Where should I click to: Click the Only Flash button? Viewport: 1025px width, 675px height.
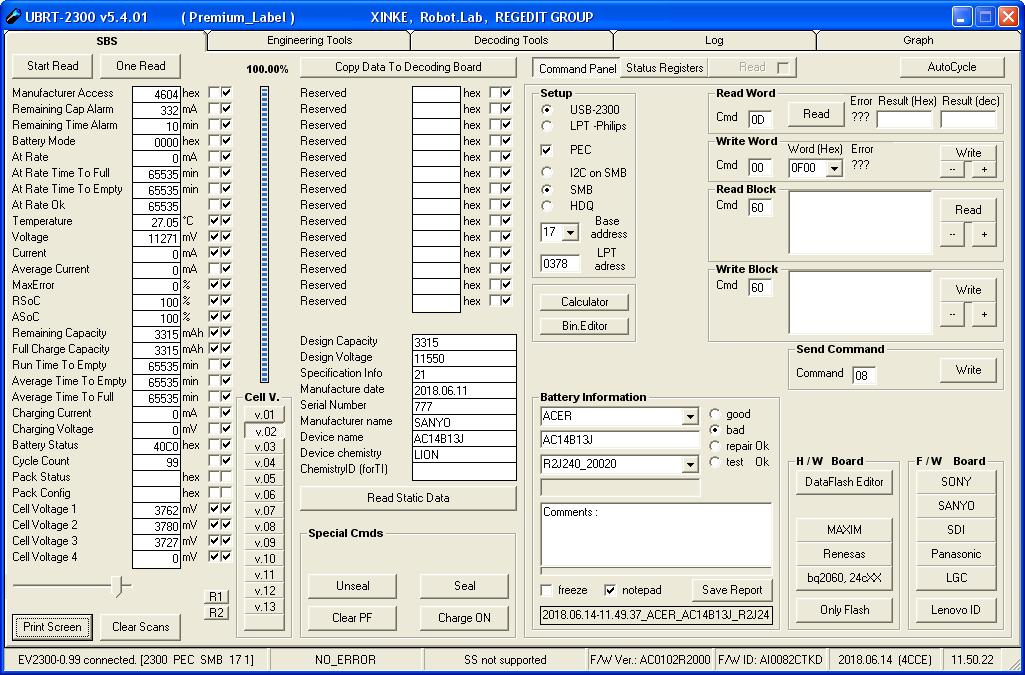pyautogui.click(x=844, y=610)
